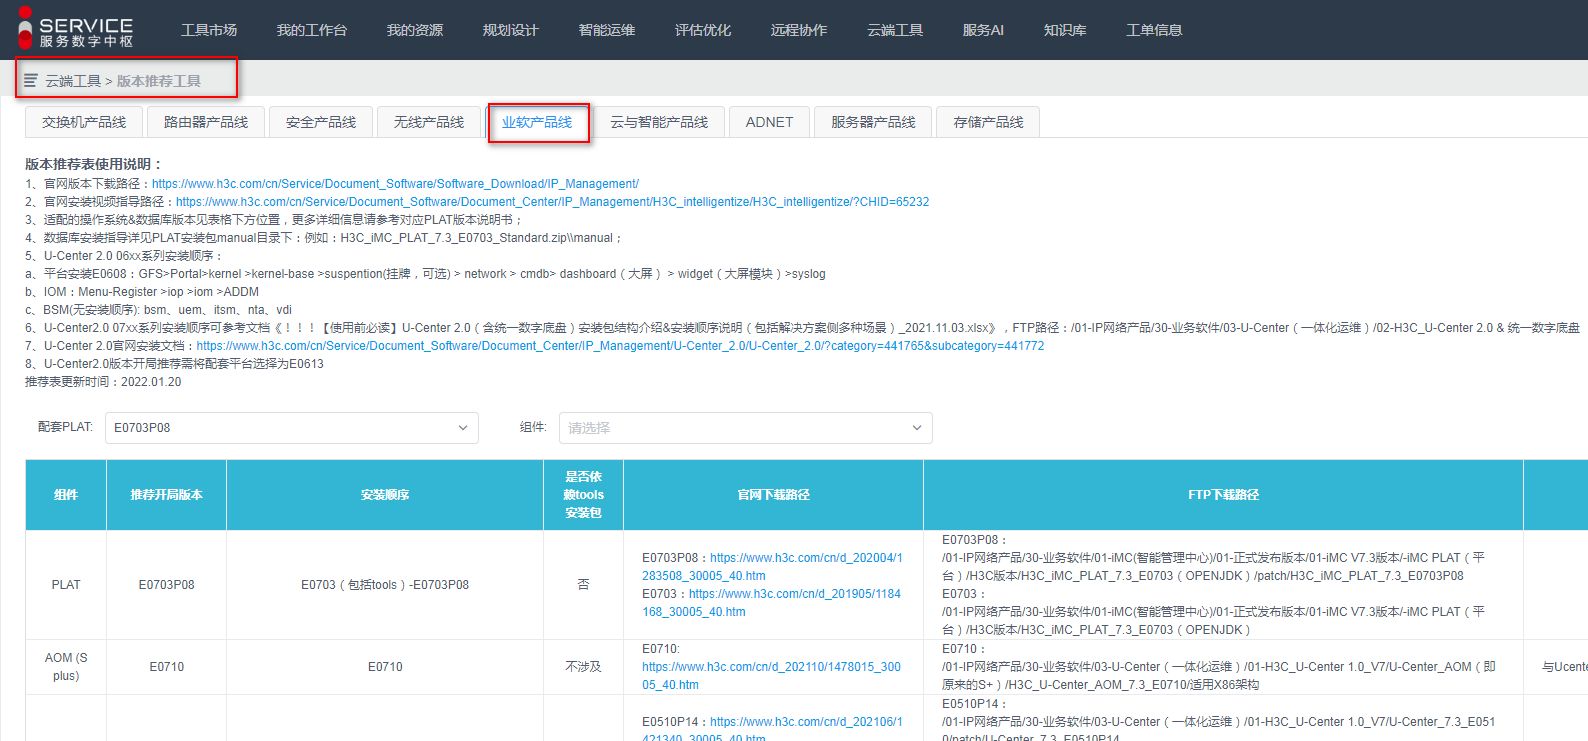Viewport: 1588px width, 741px height.
Task: Click the 官网下载路径 column header
Action: tap(773, 495)
